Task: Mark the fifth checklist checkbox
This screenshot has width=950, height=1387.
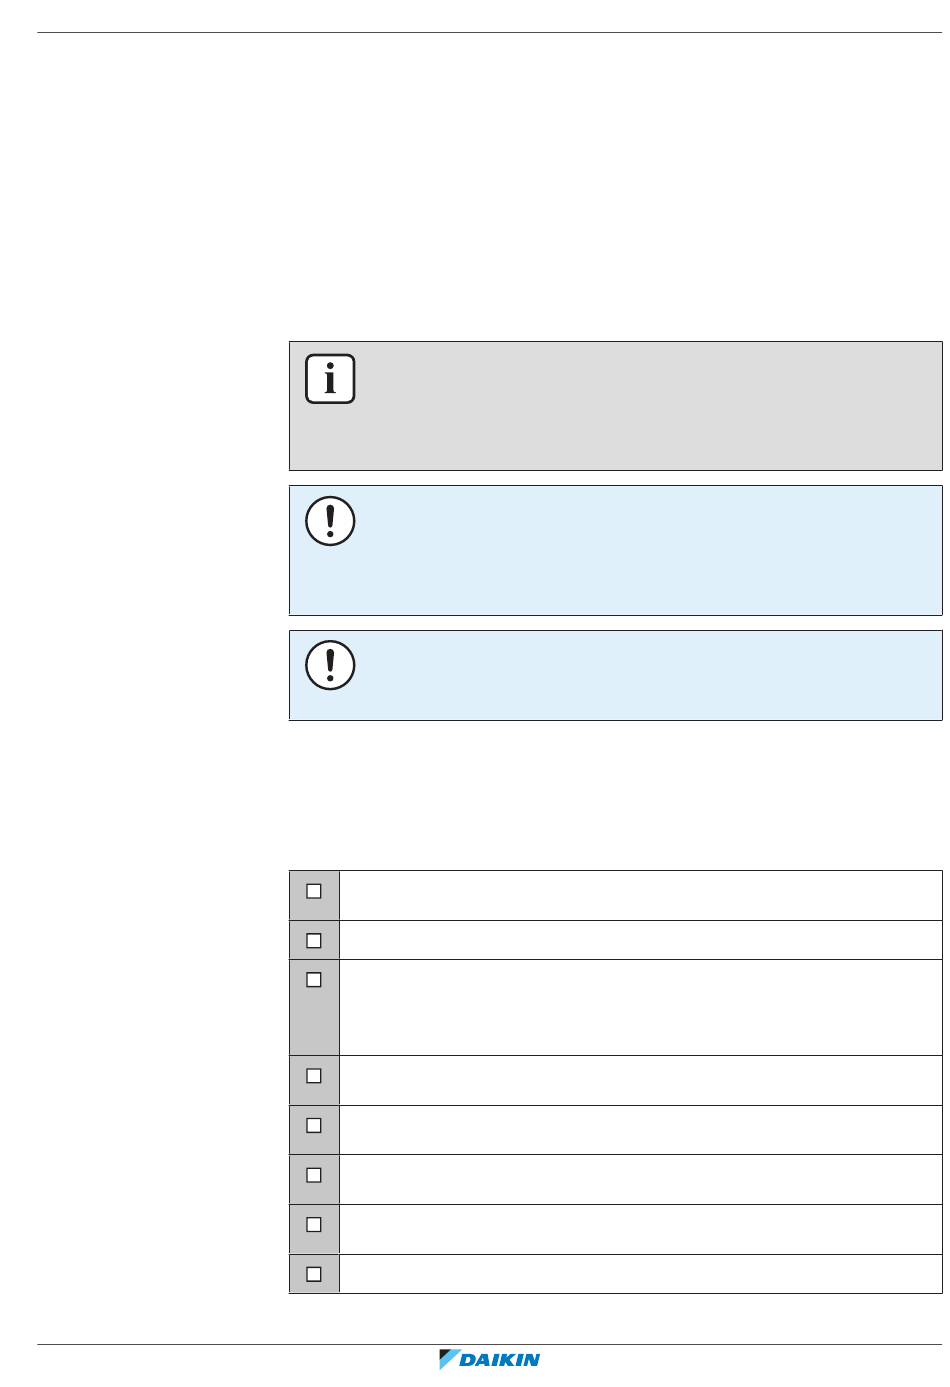Action: [314, 1126]
